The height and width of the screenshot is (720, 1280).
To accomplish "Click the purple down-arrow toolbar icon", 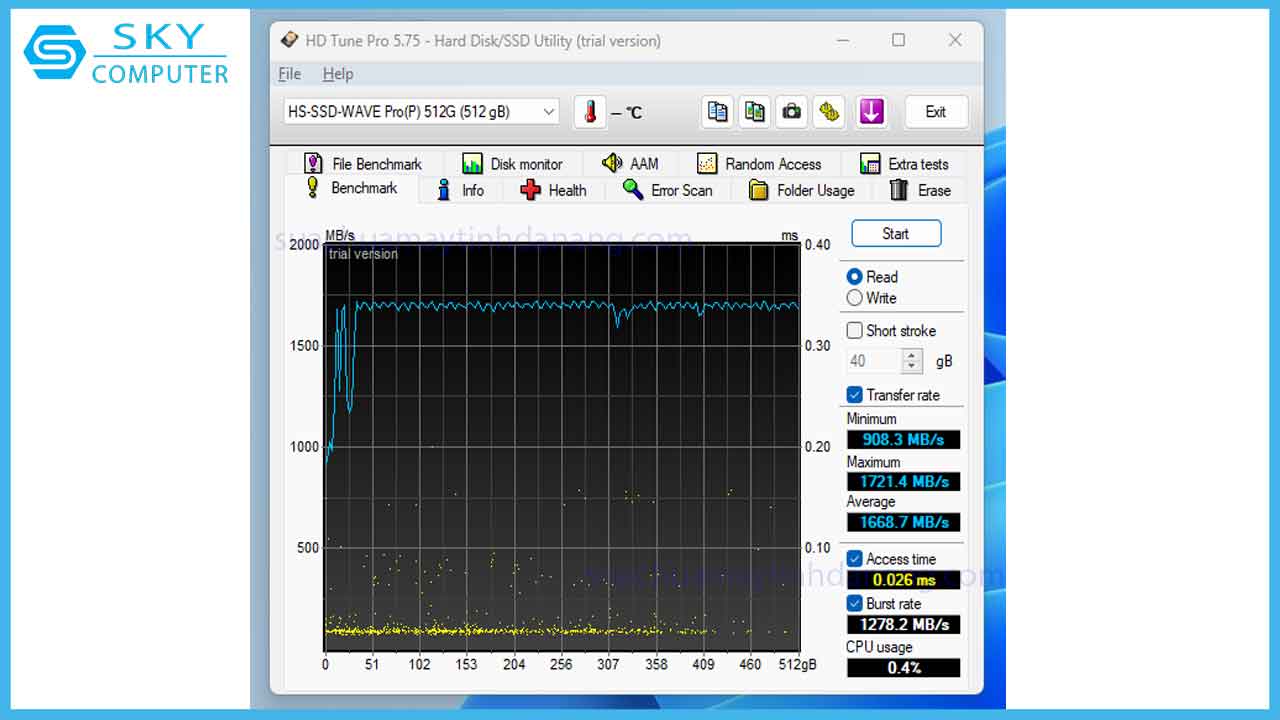I will (x=871, y=112).
